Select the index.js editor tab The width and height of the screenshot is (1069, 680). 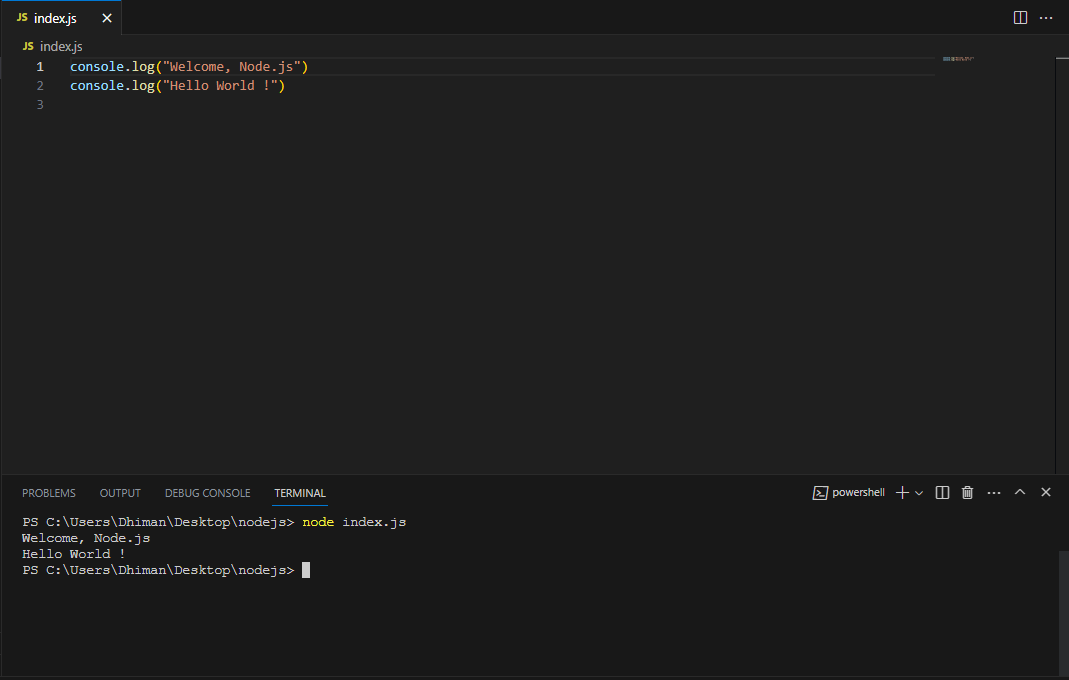tap(55, 18)
